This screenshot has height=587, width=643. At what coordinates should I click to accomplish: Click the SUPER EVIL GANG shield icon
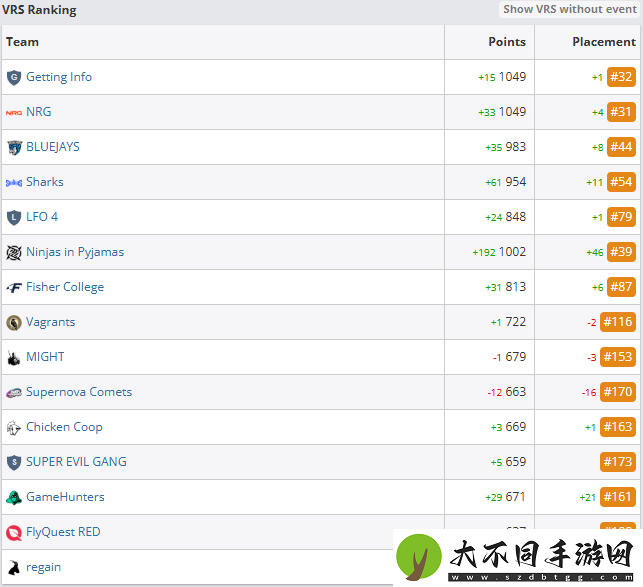pyautogui.click(x=14, y=462)
